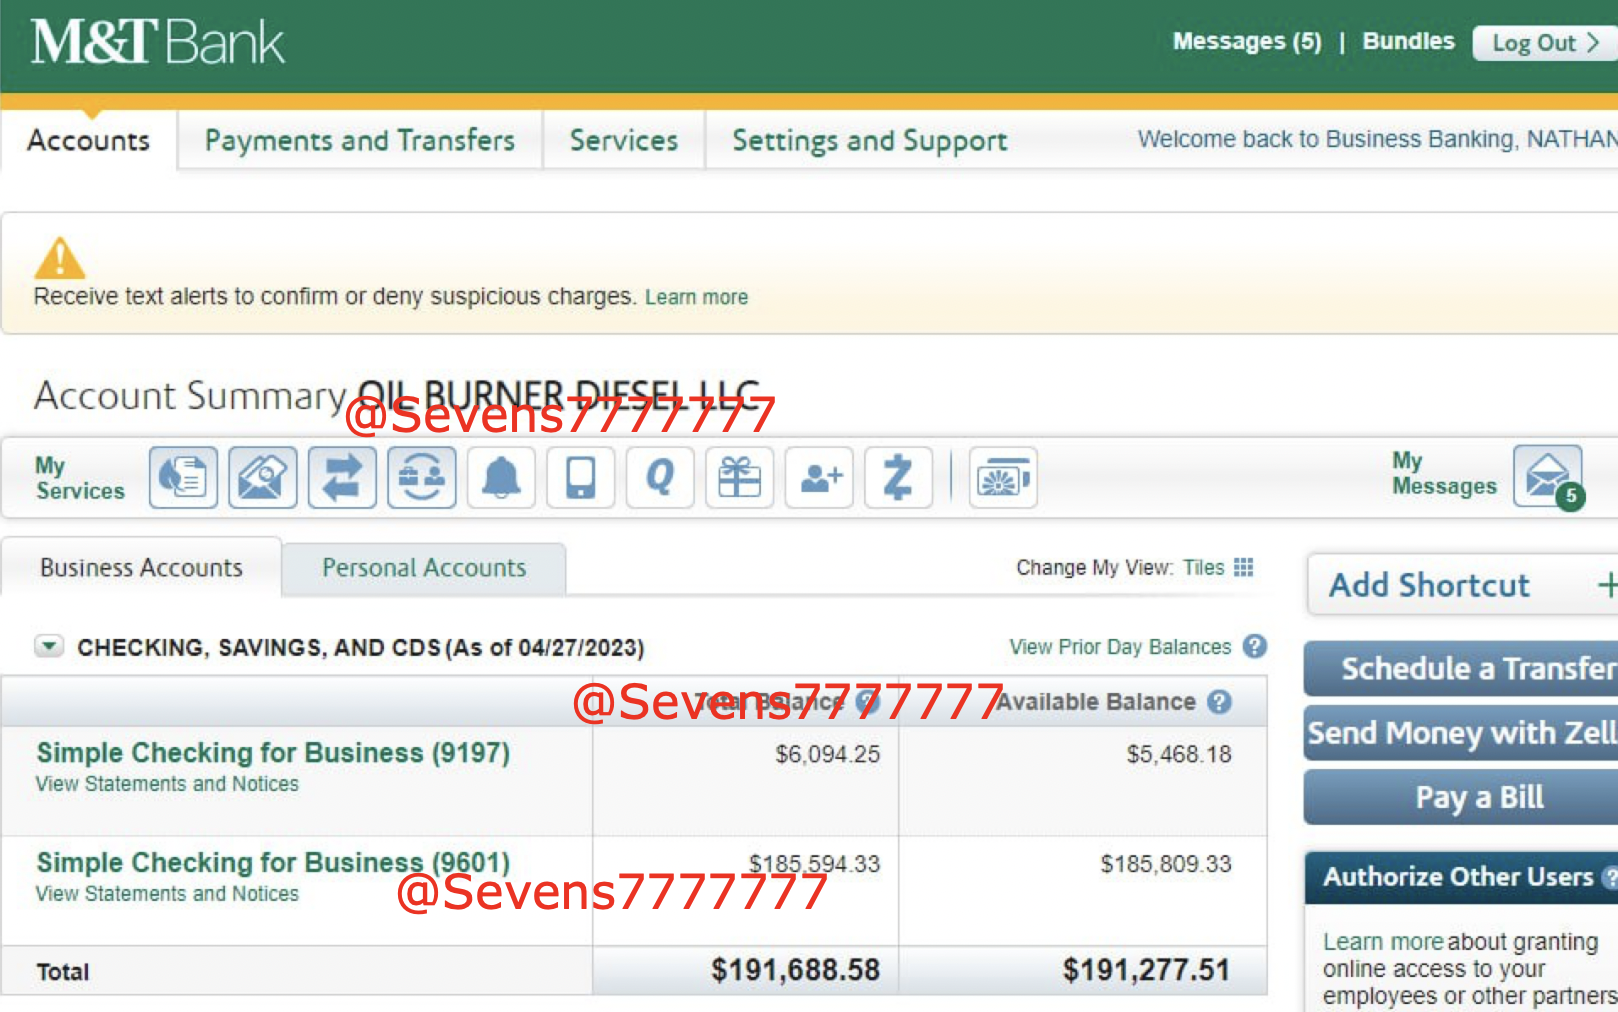View Statements and Notices for account 9601
The height and width of the screenshot is (1012, 1618).
tap(167, 894)
